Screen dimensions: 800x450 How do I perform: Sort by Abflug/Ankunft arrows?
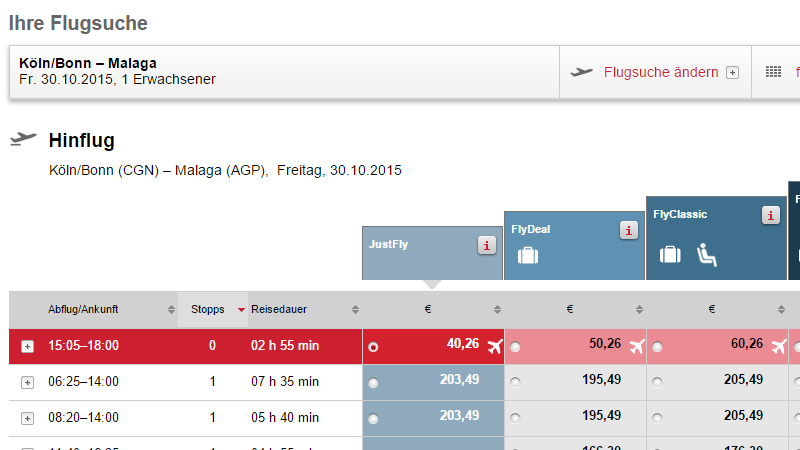pyautogui.click(x=171, y=310)
